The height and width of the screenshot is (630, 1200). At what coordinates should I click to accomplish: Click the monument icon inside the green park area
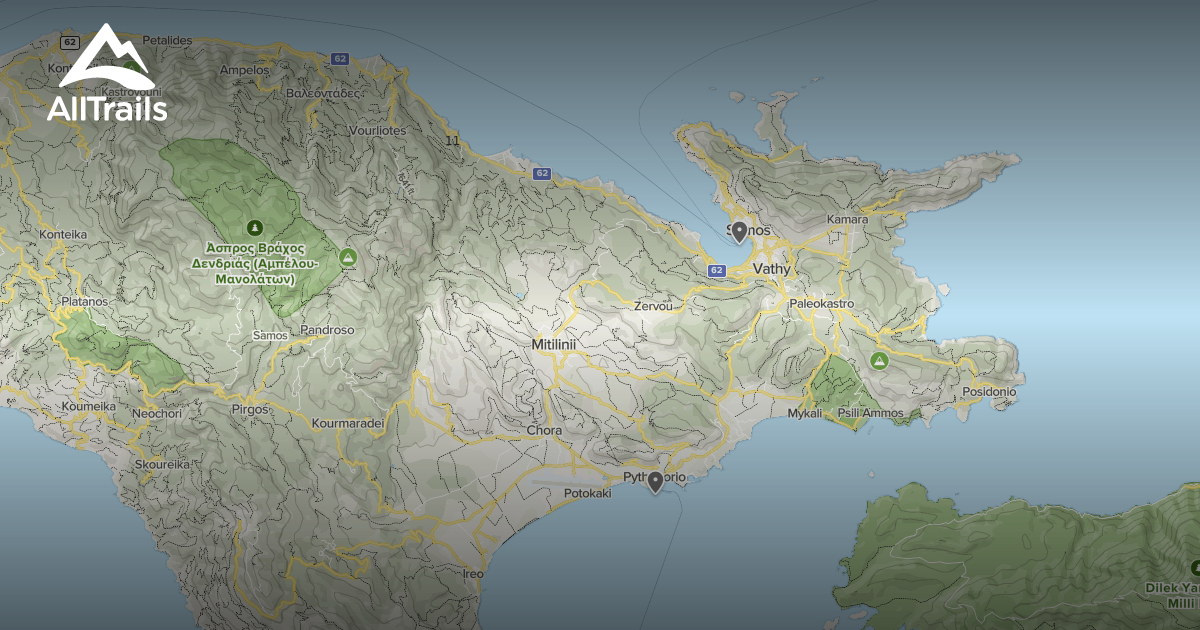coord(257,229)
